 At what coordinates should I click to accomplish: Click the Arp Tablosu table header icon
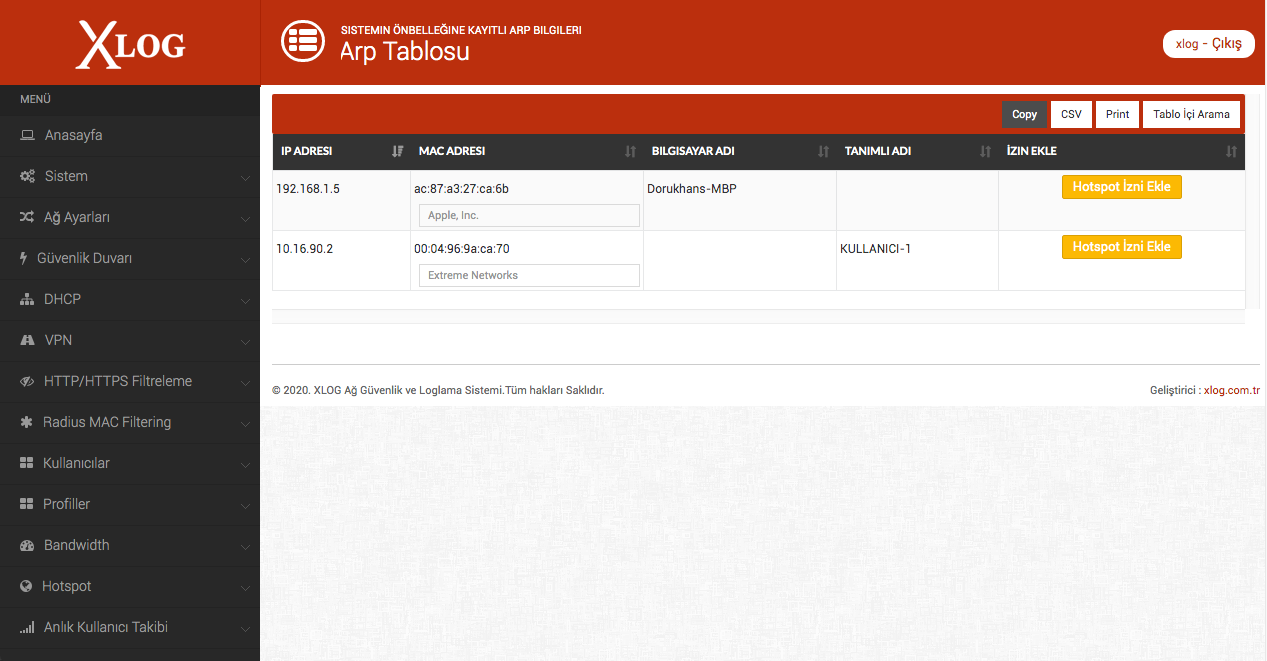pos(302,41)
